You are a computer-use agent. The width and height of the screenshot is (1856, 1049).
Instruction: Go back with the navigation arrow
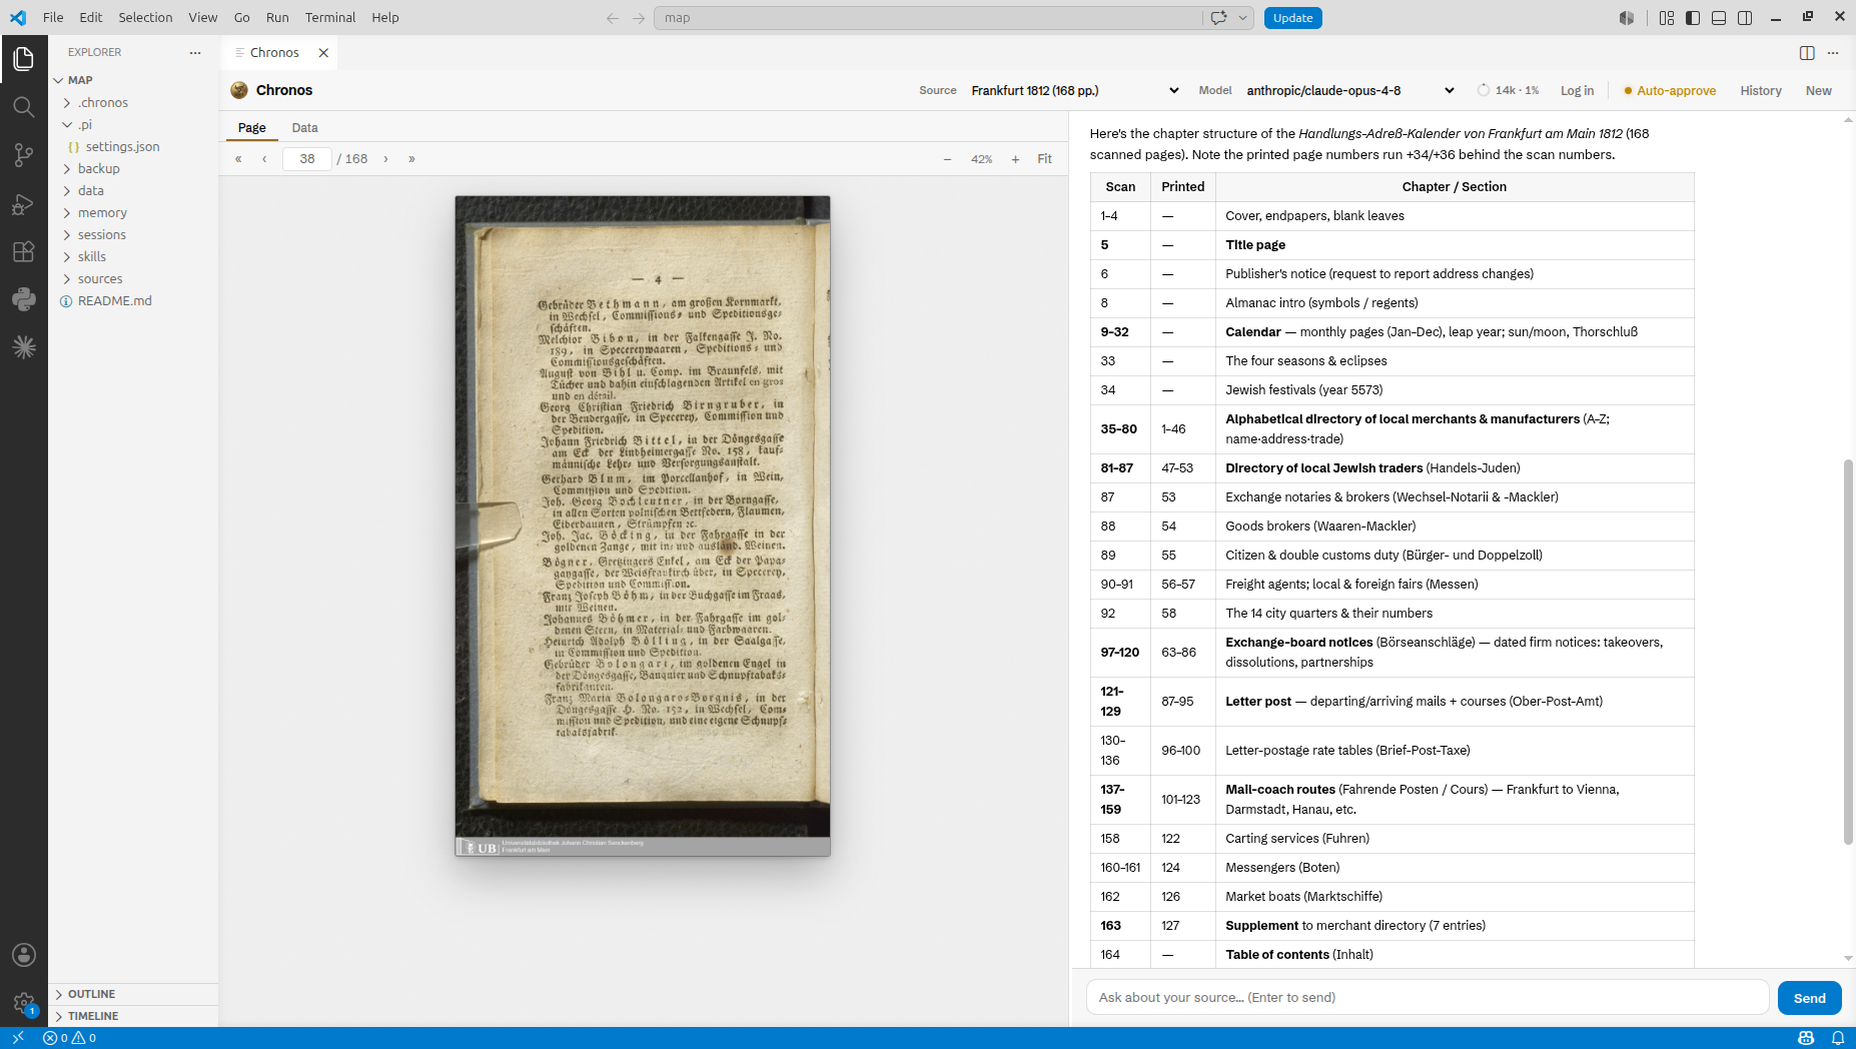point(612,18)
